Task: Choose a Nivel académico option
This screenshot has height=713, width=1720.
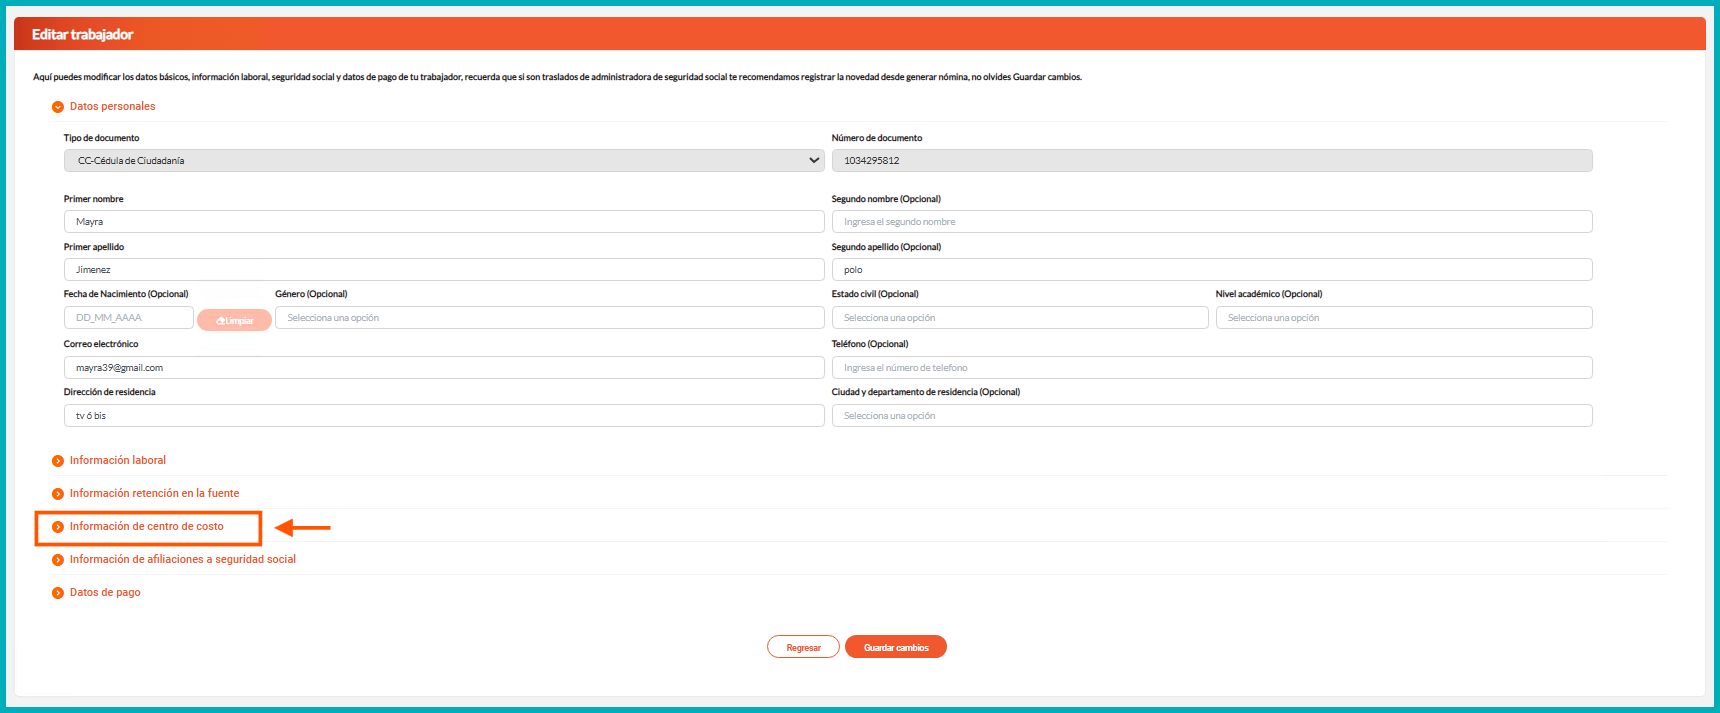Action: pyautogui.click(x=1403, y=318)
